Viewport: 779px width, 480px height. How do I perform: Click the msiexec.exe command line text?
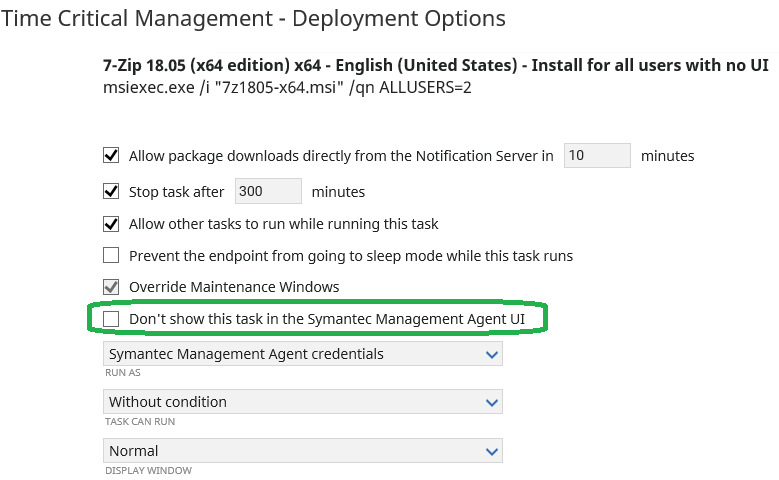click(x=287, y=87)
